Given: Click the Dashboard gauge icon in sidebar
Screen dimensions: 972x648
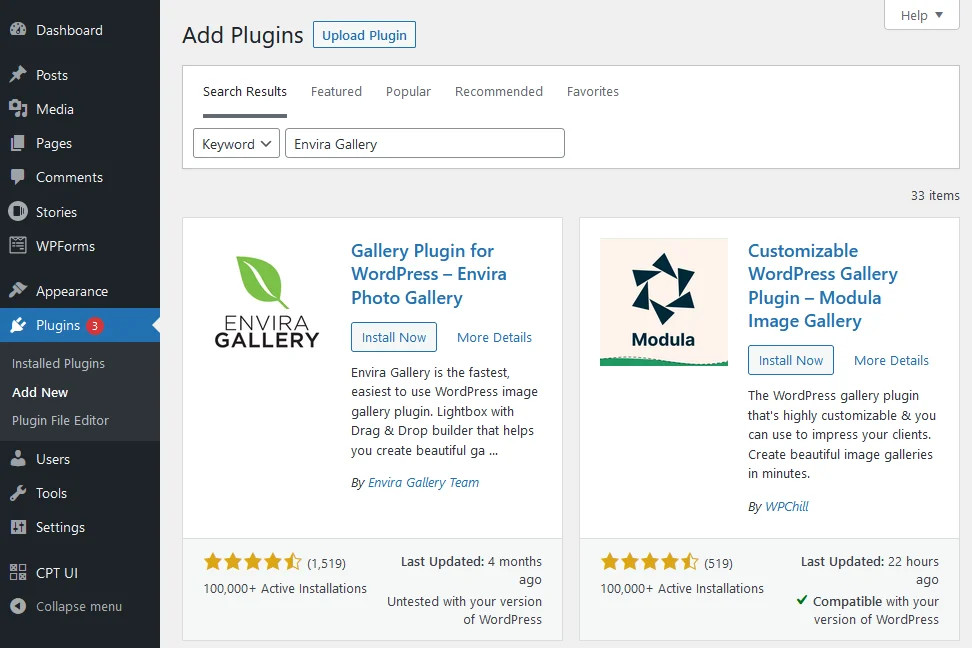Looking at the screenshot, I should tap(18, 30).
